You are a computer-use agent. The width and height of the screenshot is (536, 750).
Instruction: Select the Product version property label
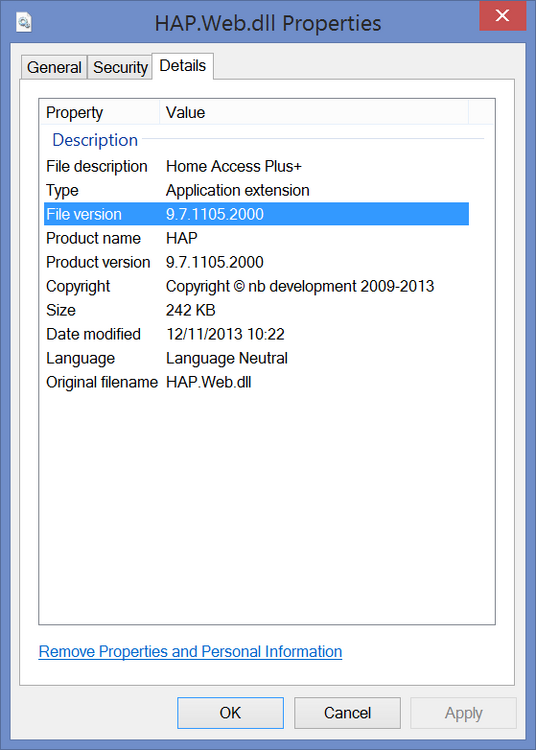98,262
